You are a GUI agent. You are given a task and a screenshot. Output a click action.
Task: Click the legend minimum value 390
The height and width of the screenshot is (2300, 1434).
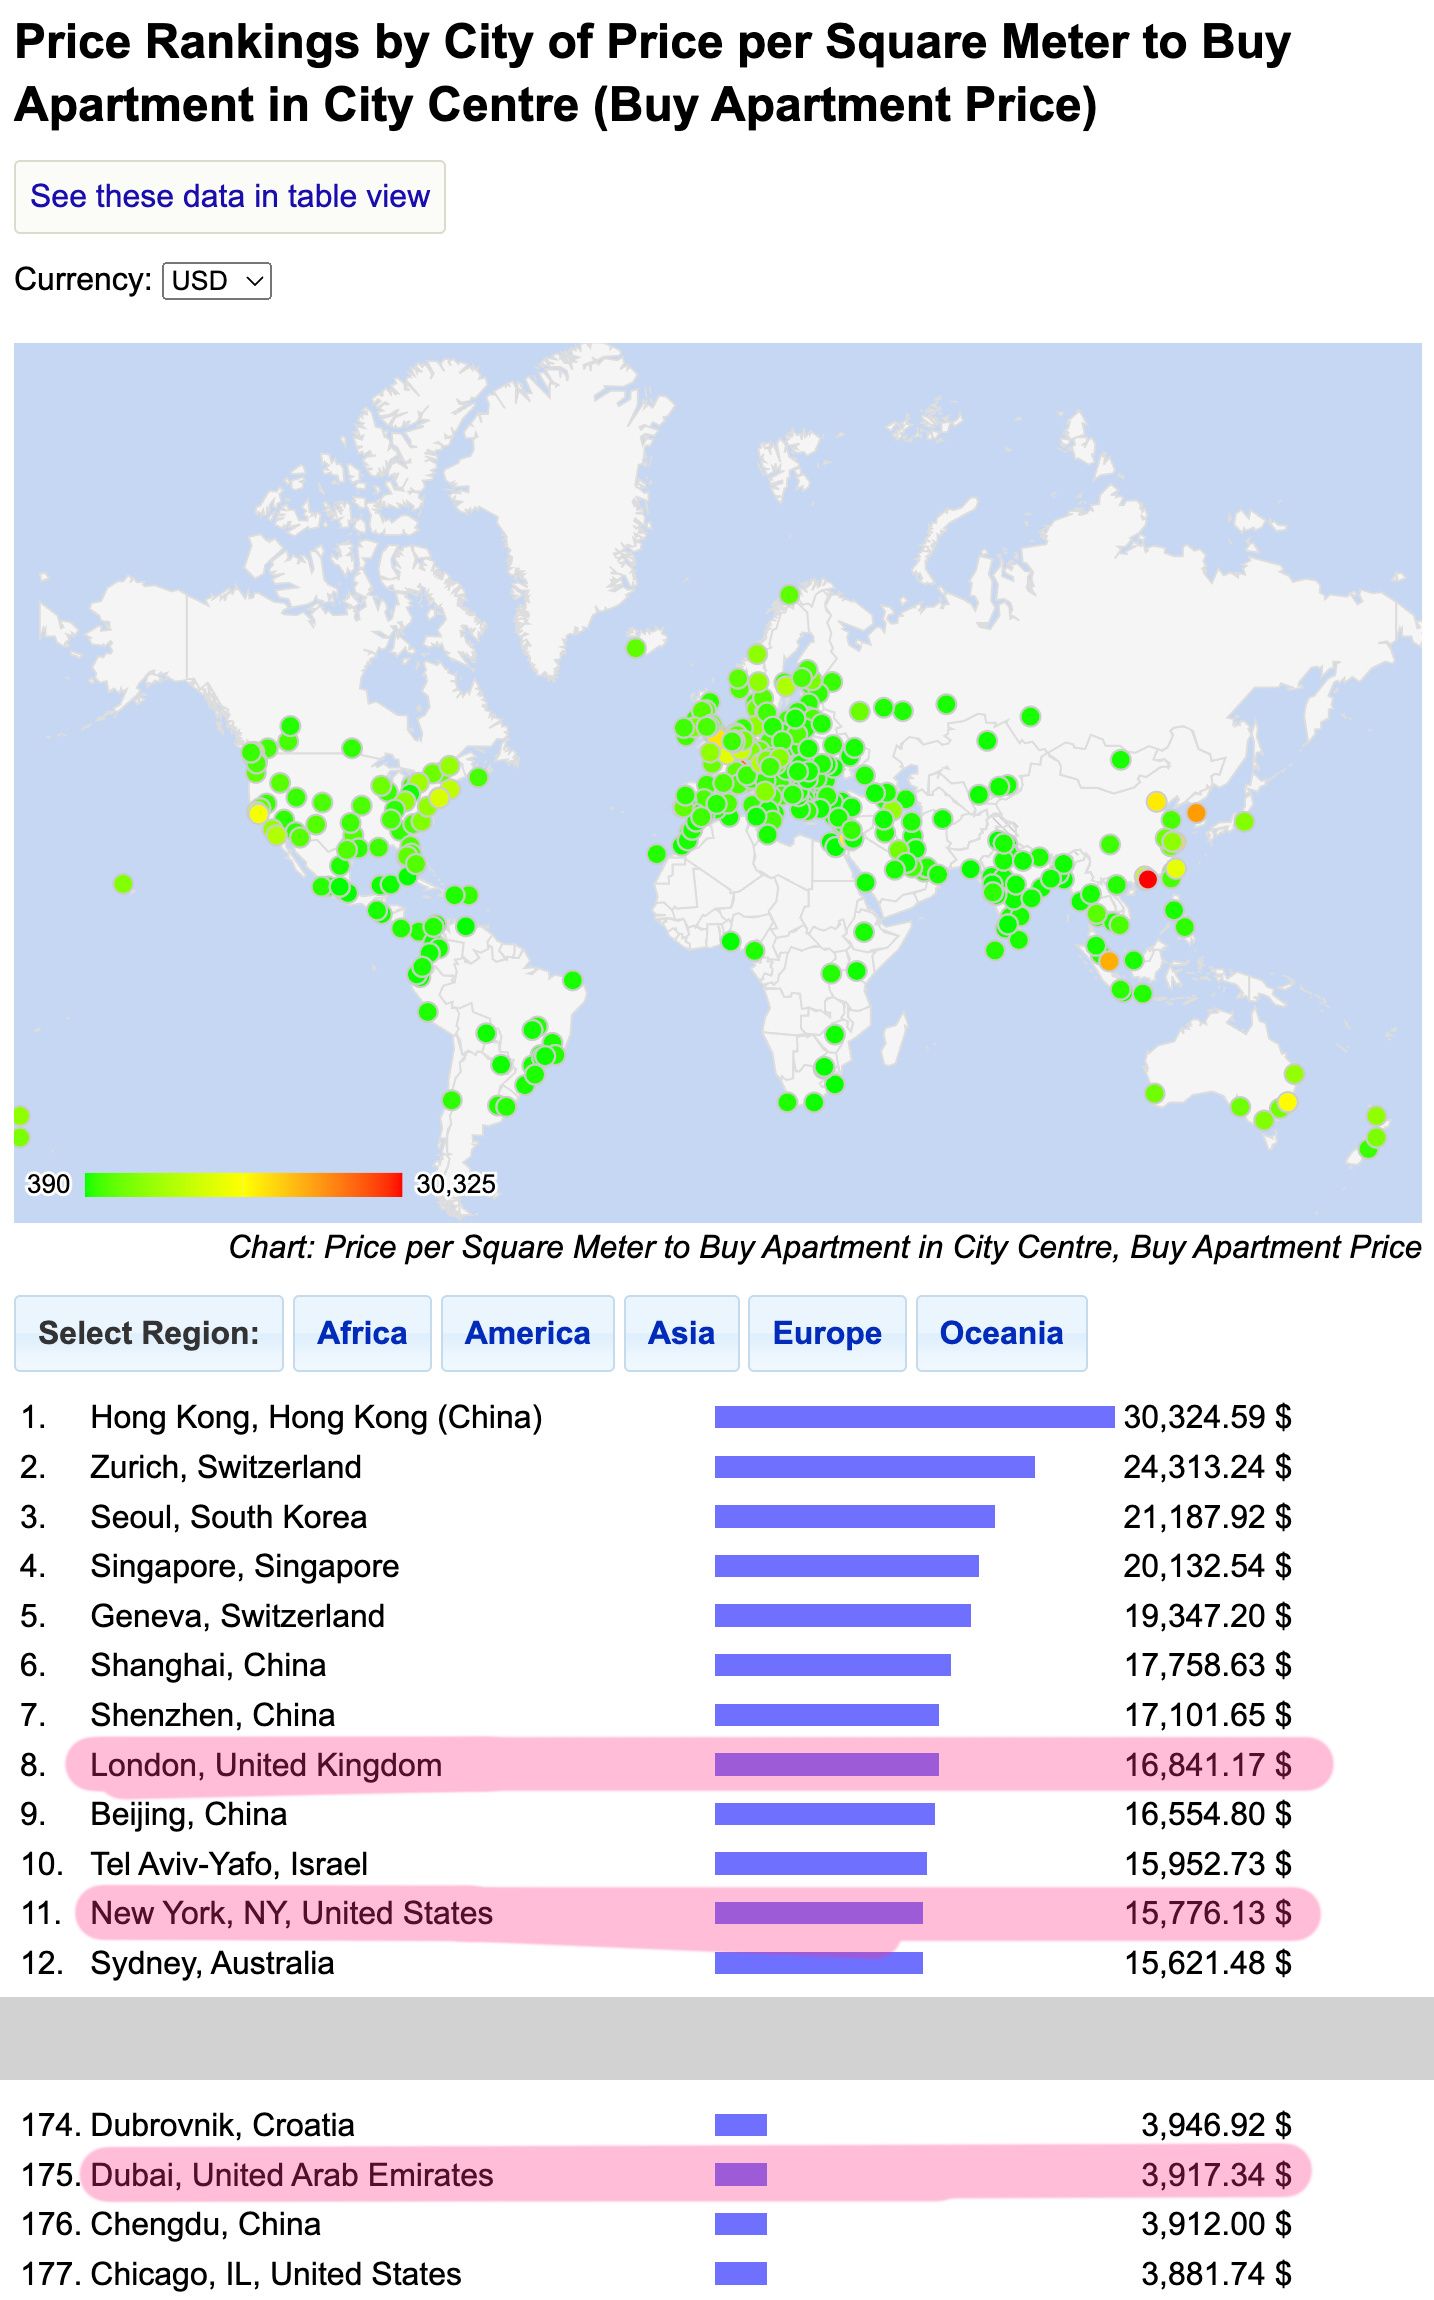[x=48, y=1184]
